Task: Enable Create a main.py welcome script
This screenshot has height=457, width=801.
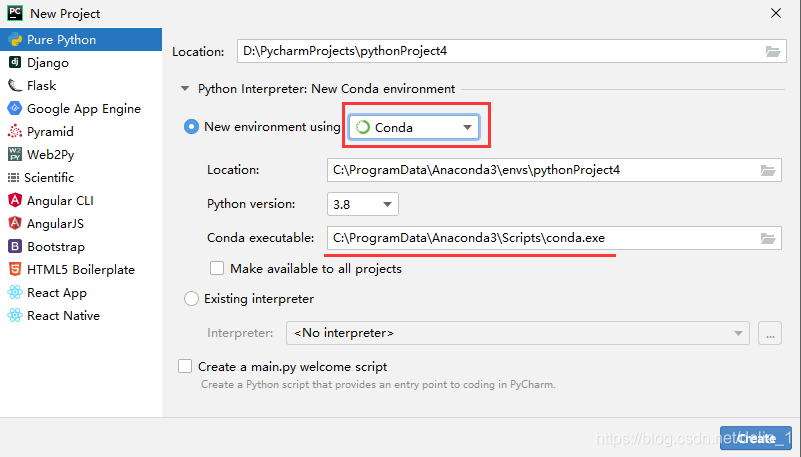Action: (x=185, y=367)
